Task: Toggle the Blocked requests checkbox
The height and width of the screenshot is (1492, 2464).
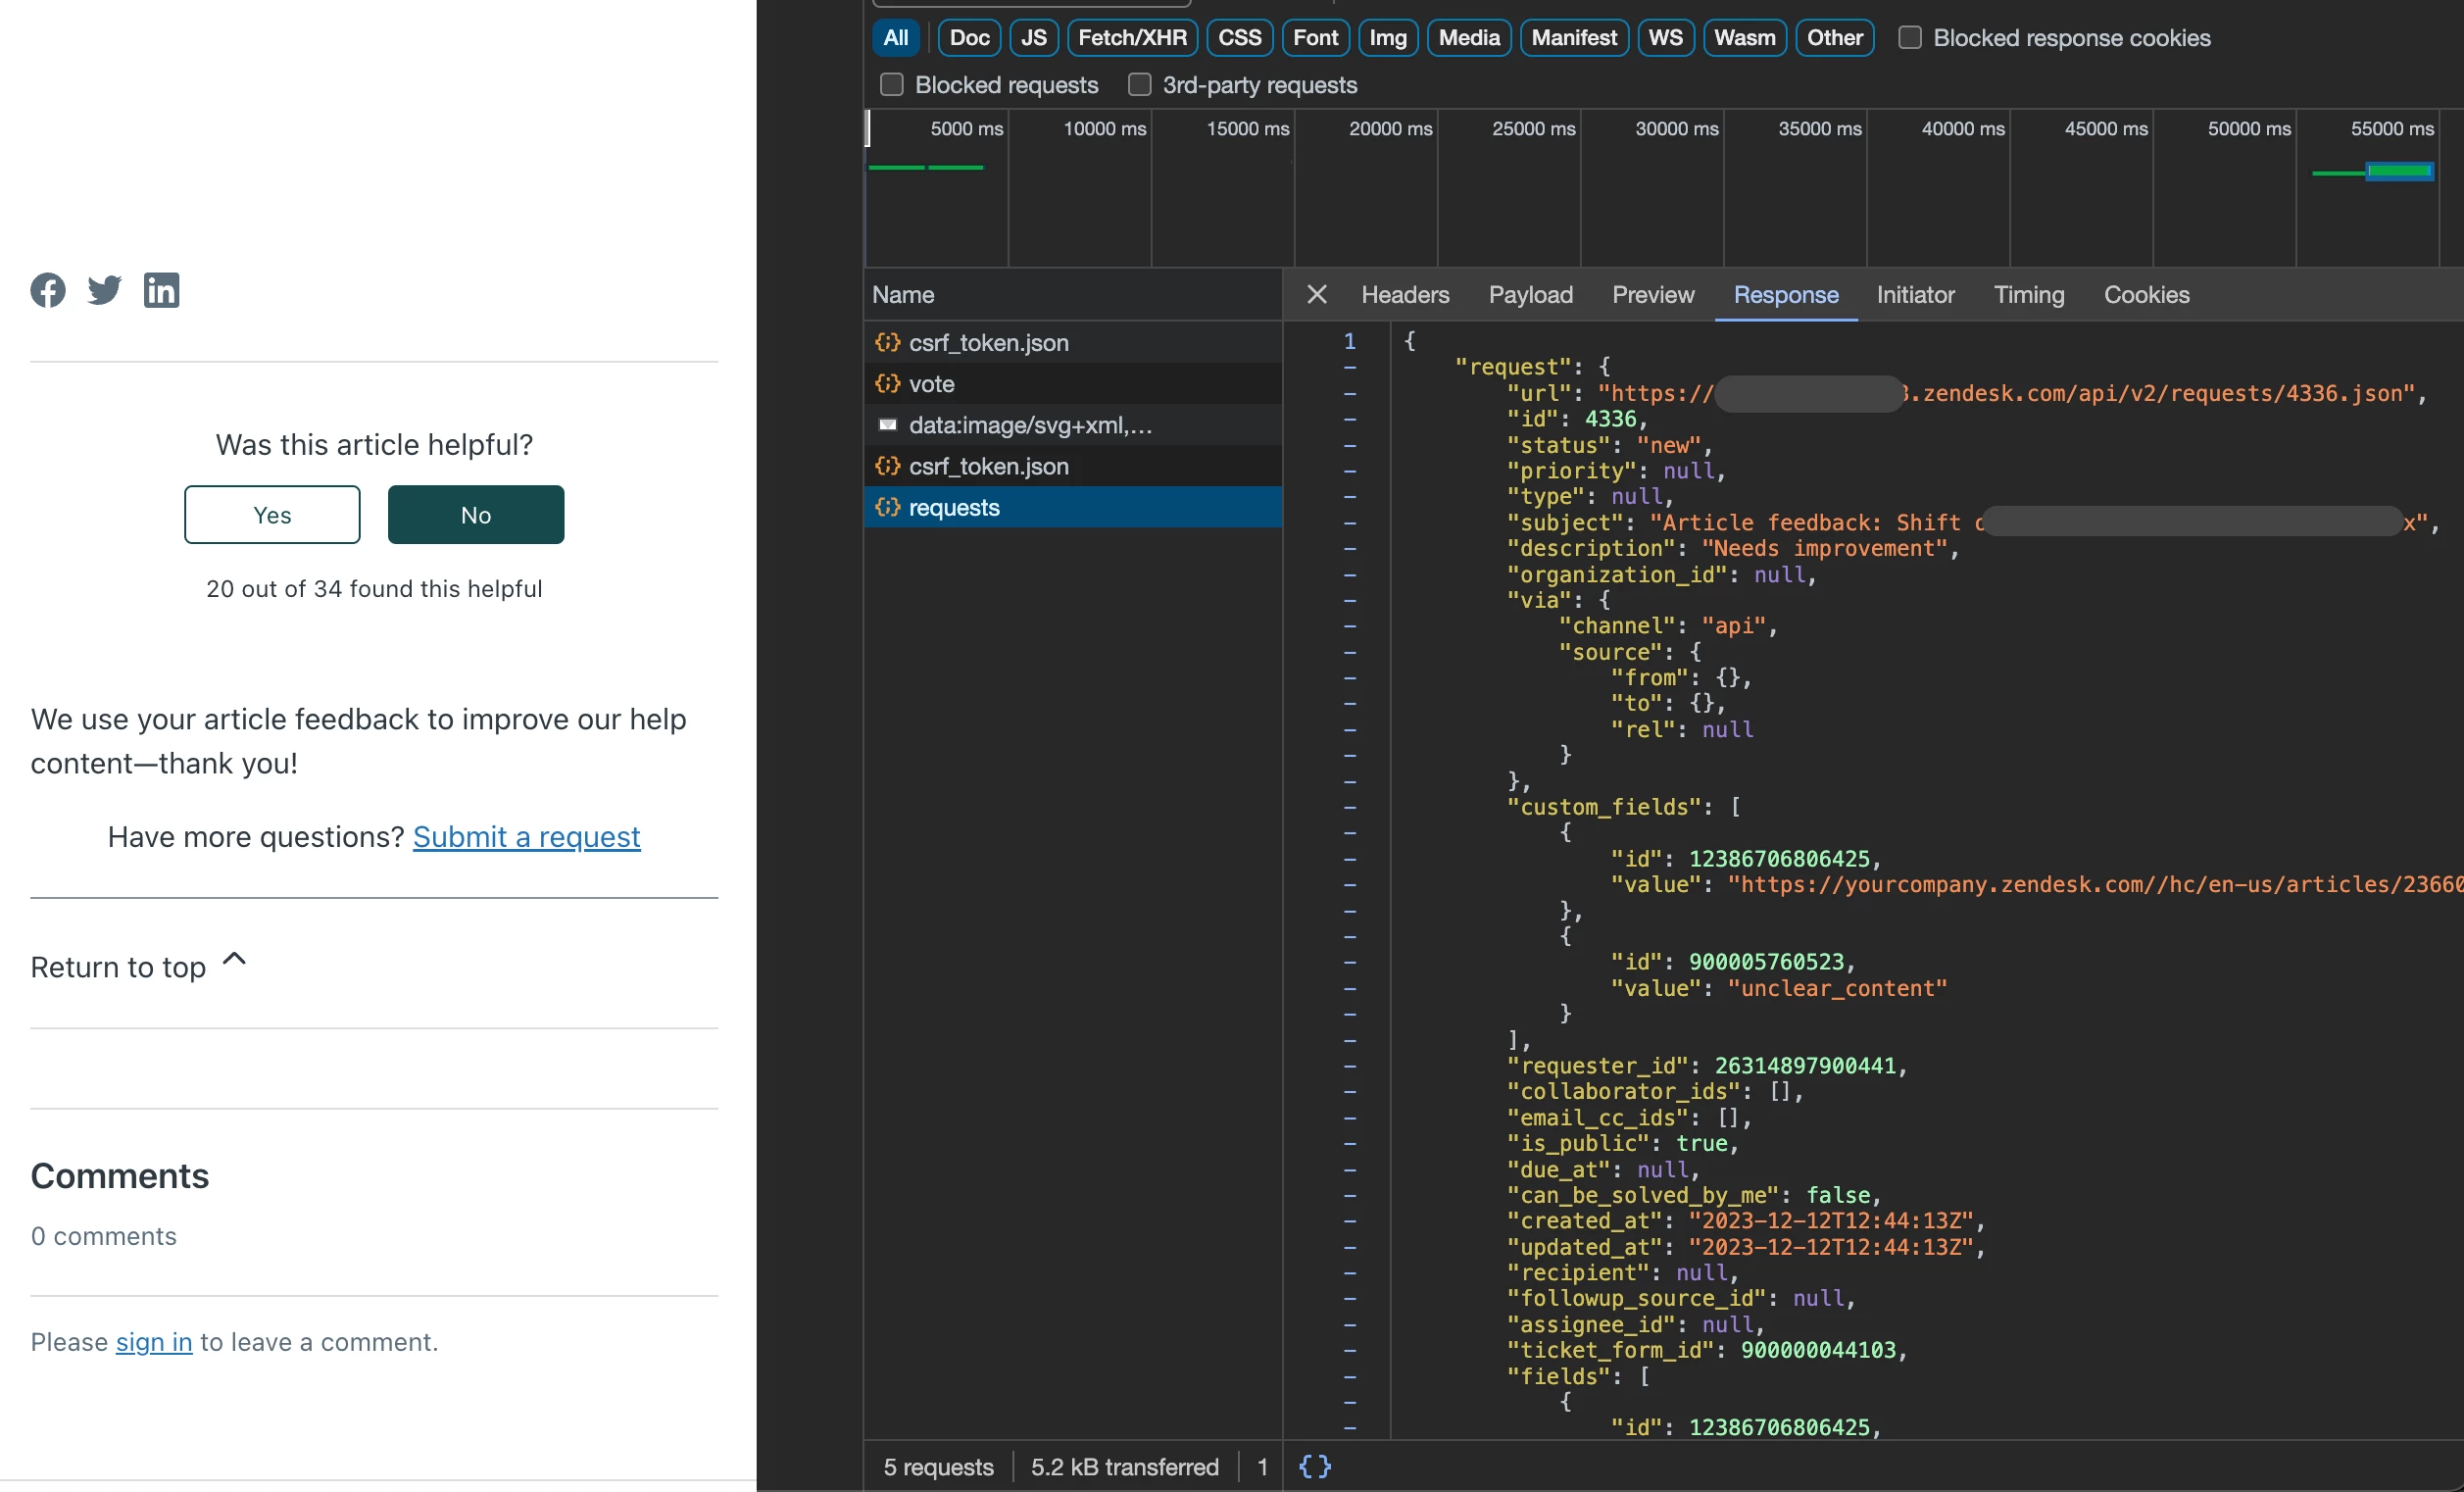Action: (891, 85)
